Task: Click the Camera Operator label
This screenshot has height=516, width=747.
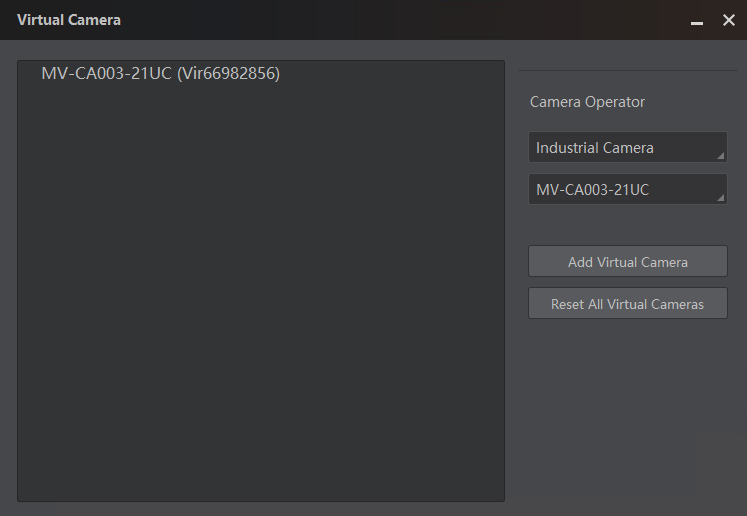Action: (x=587, y=102)
